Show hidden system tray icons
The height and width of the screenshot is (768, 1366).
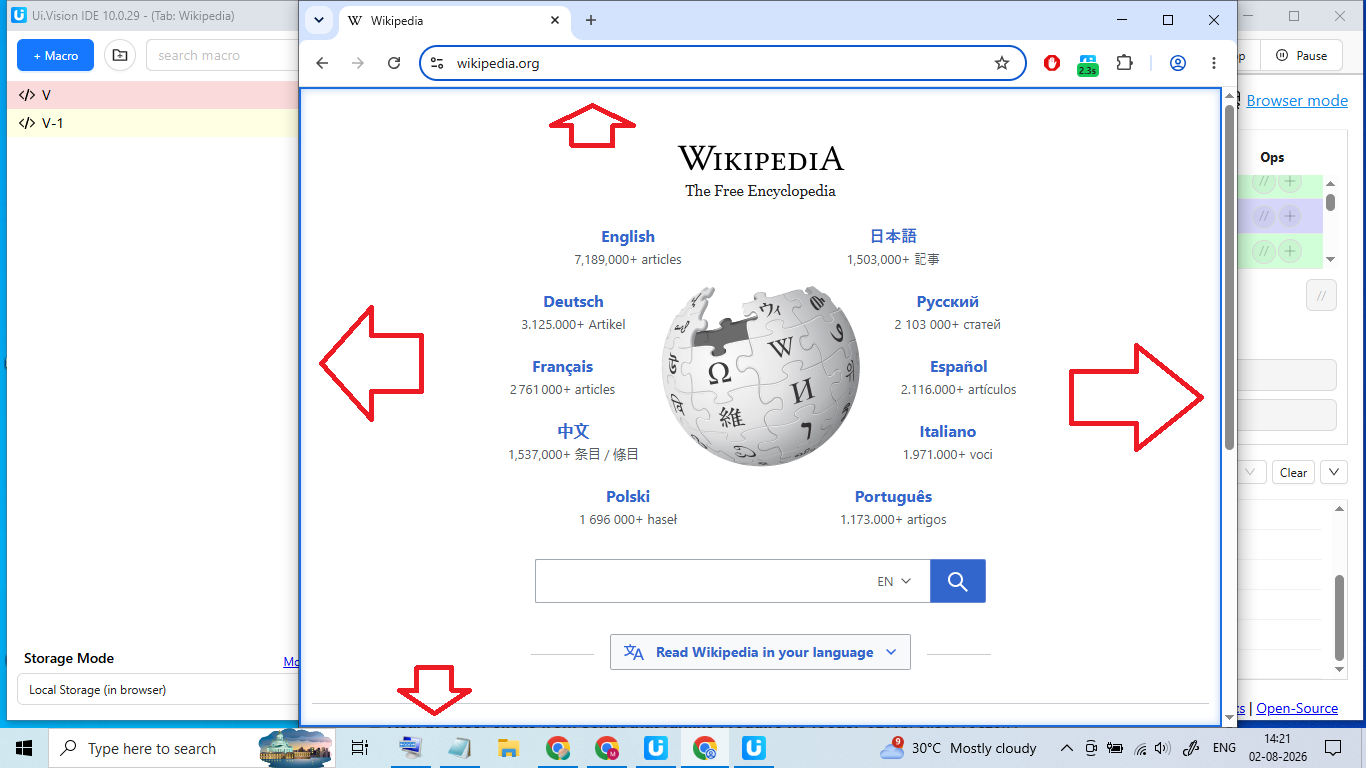(x=1067, y=748)
